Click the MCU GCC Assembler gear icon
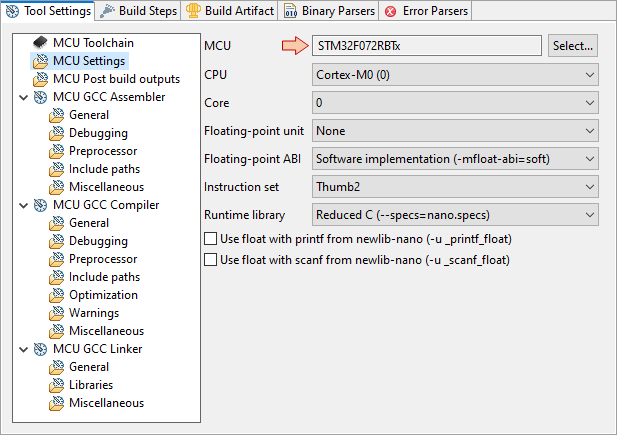This screenshot has width=617, height=435. [41, 97]
